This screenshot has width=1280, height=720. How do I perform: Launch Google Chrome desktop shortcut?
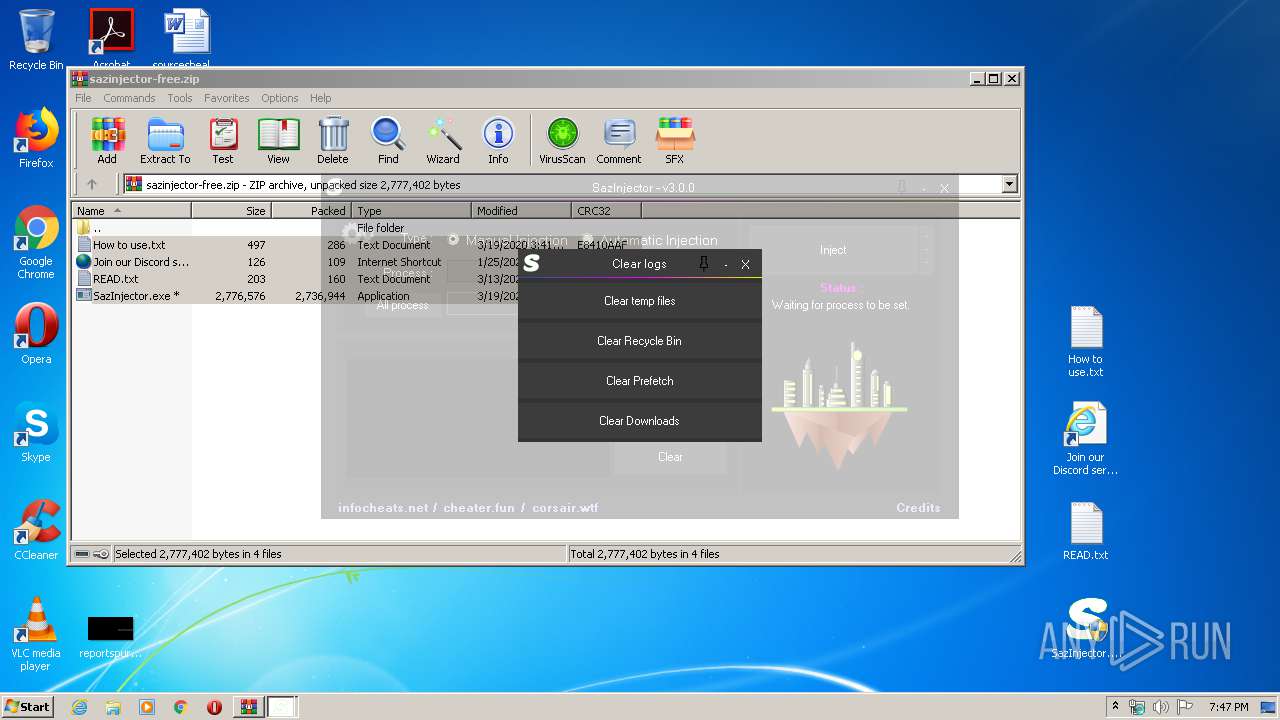36,243
